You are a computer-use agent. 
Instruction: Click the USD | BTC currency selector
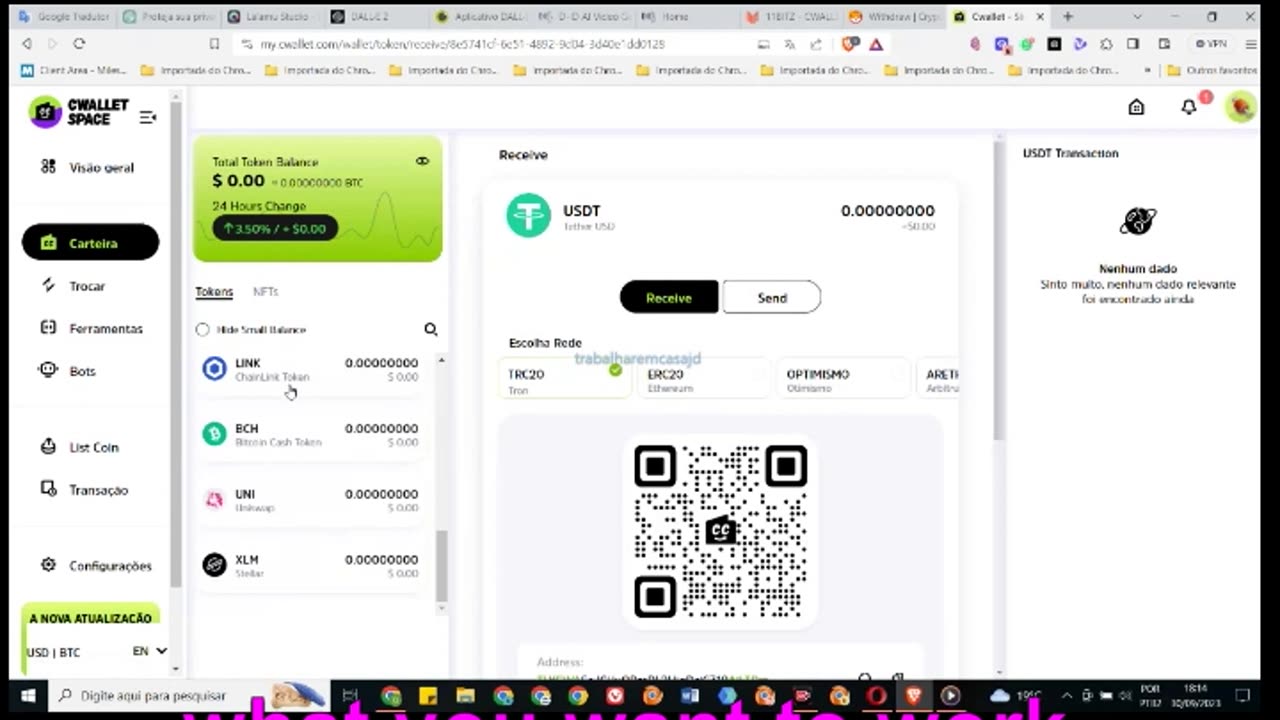[x=53, y=652]
